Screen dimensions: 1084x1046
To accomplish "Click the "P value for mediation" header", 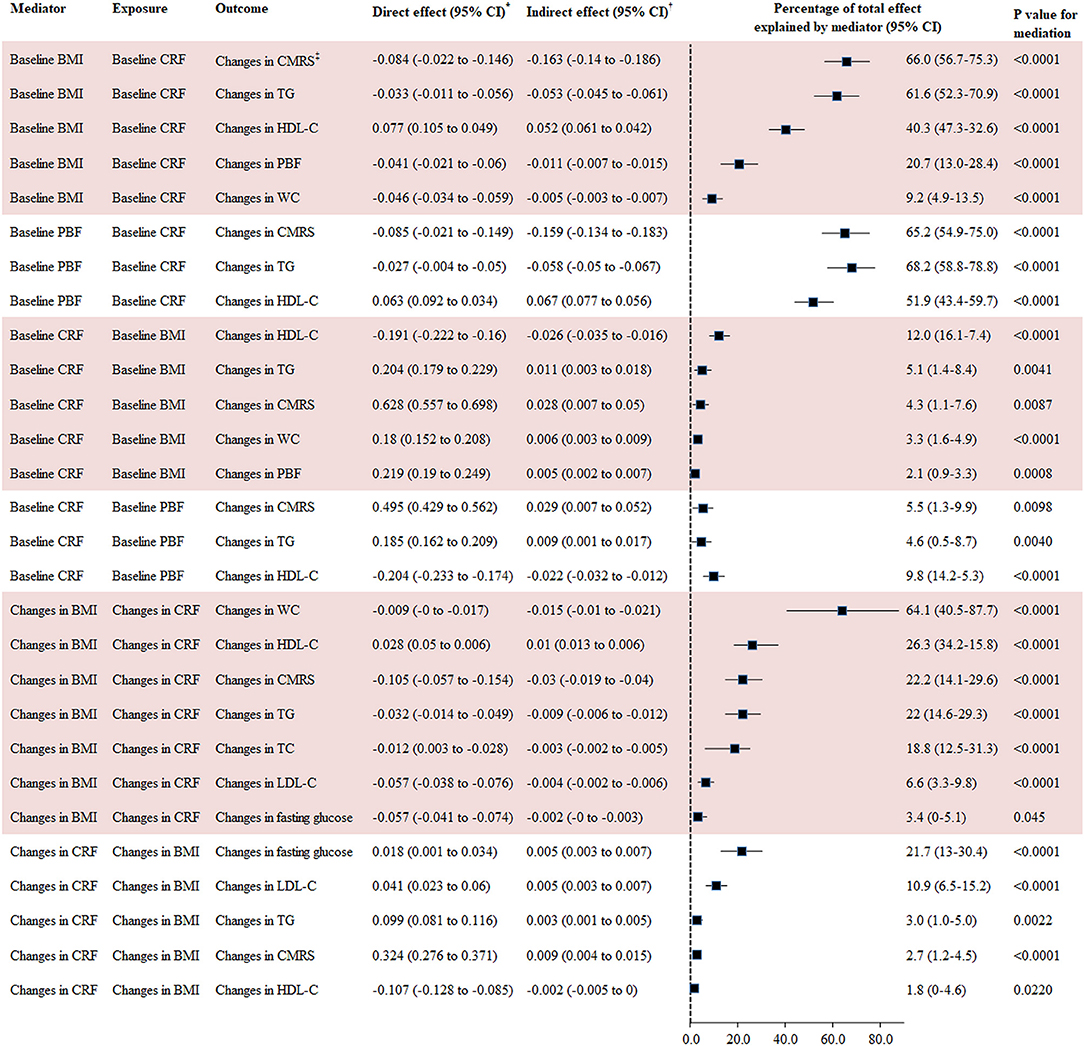I will (1042, 24).
